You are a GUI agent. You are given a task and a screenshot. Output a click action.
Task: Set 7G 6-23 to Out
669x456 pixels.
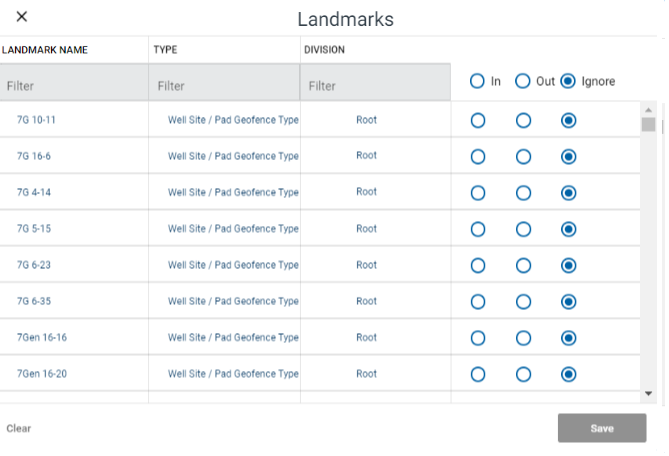pos(523,265)
